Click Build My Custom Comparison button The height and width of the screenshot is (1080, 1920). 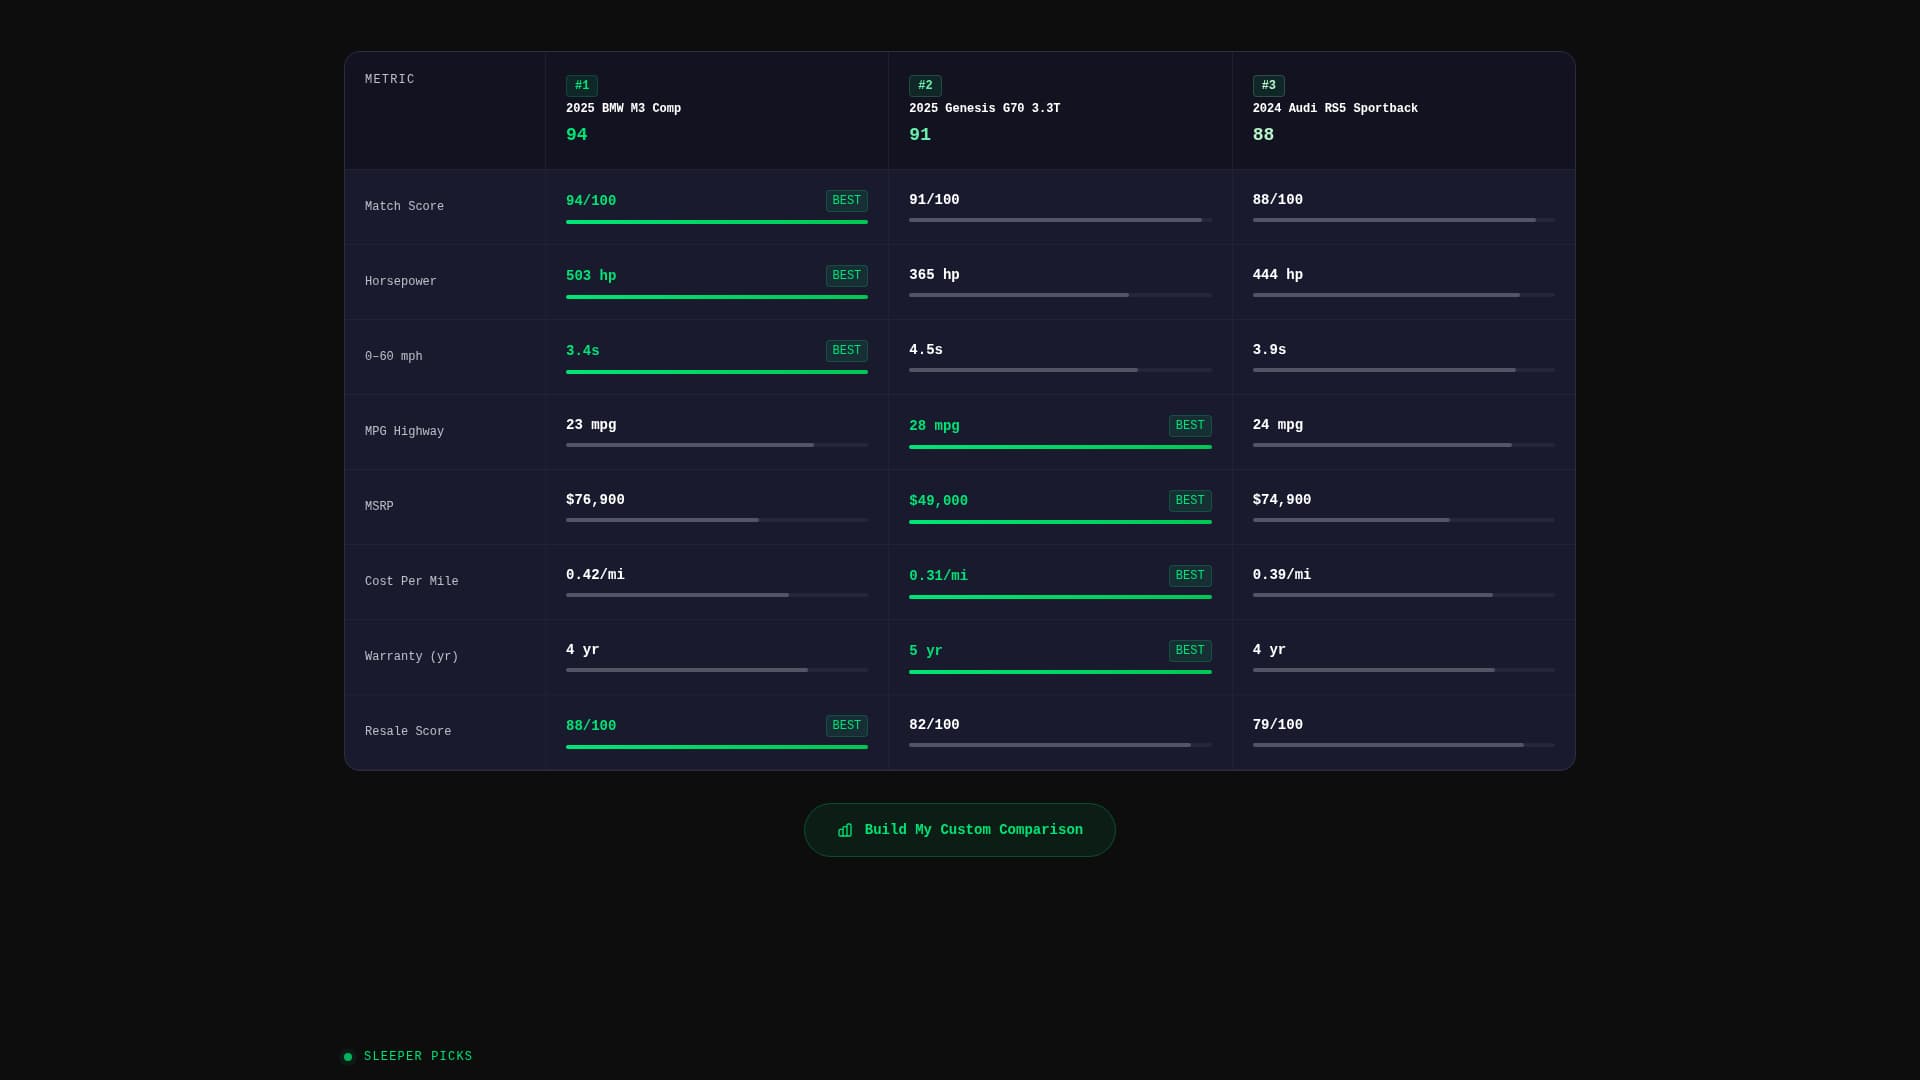(959, 830)
